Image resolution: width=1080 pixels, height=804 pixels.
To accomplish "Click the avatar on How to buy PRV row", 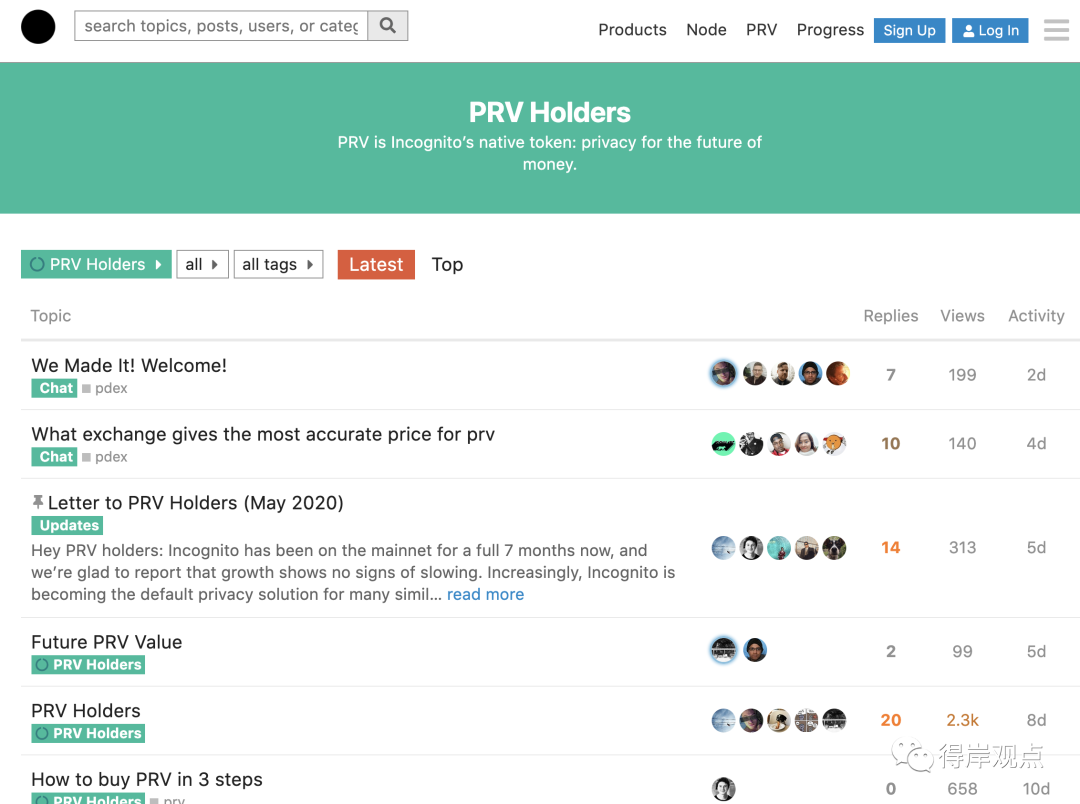I will click(723, 788).
